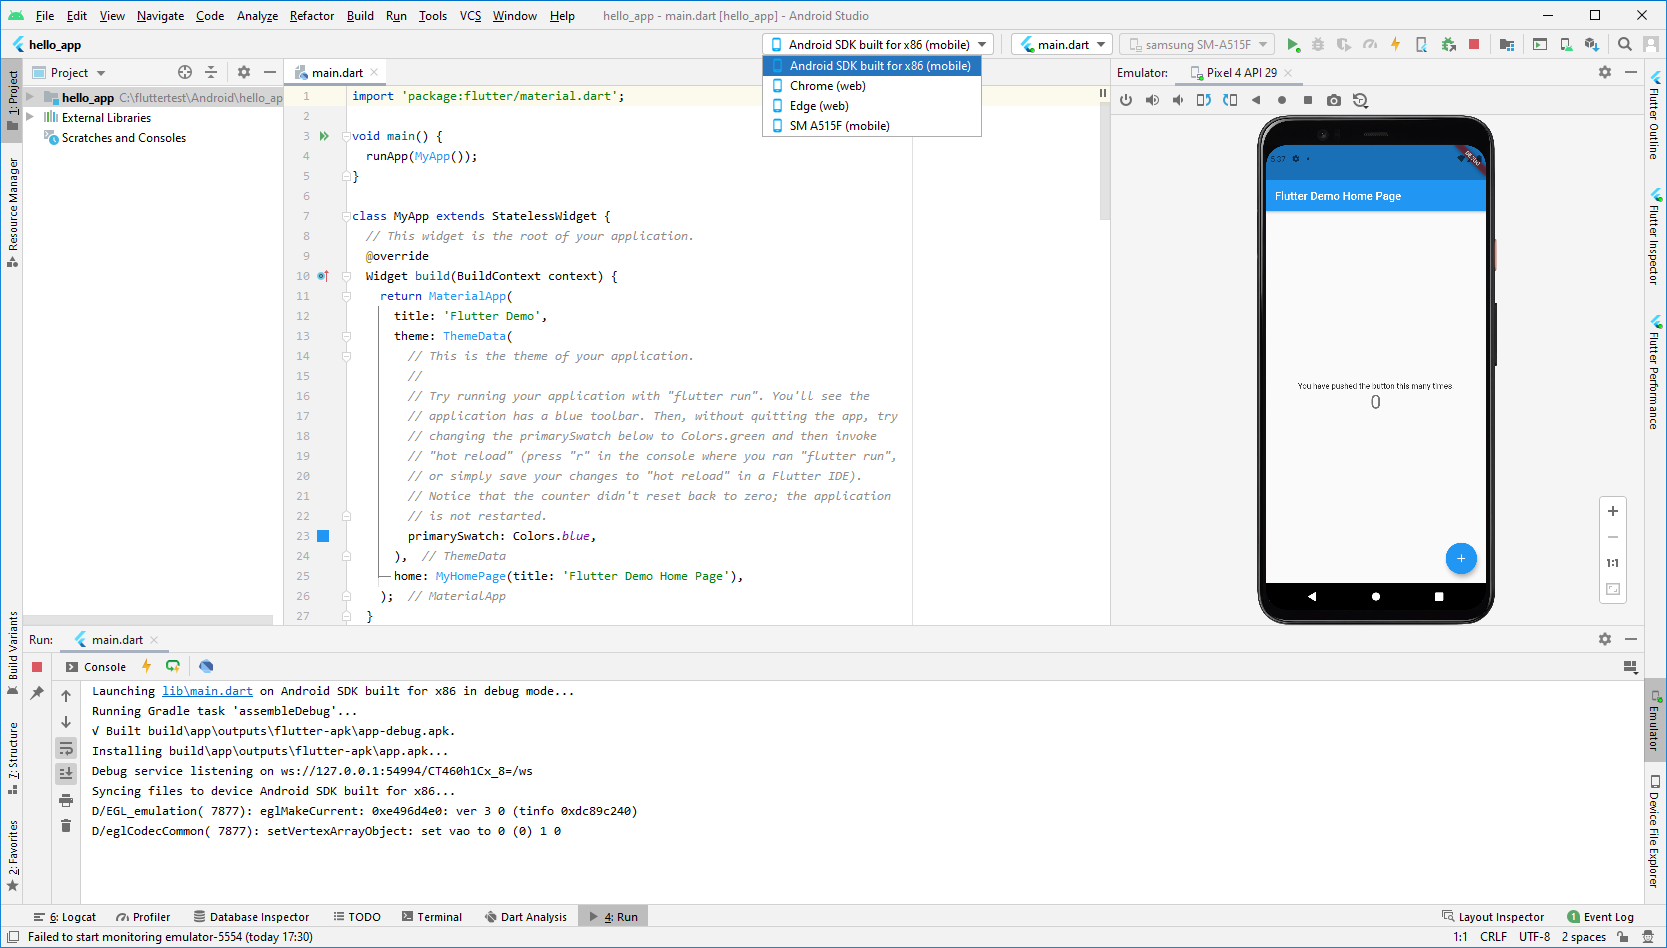
Task: Open emulator snapshots menu
Action: pyautogui.click(x=1360, y=100)
